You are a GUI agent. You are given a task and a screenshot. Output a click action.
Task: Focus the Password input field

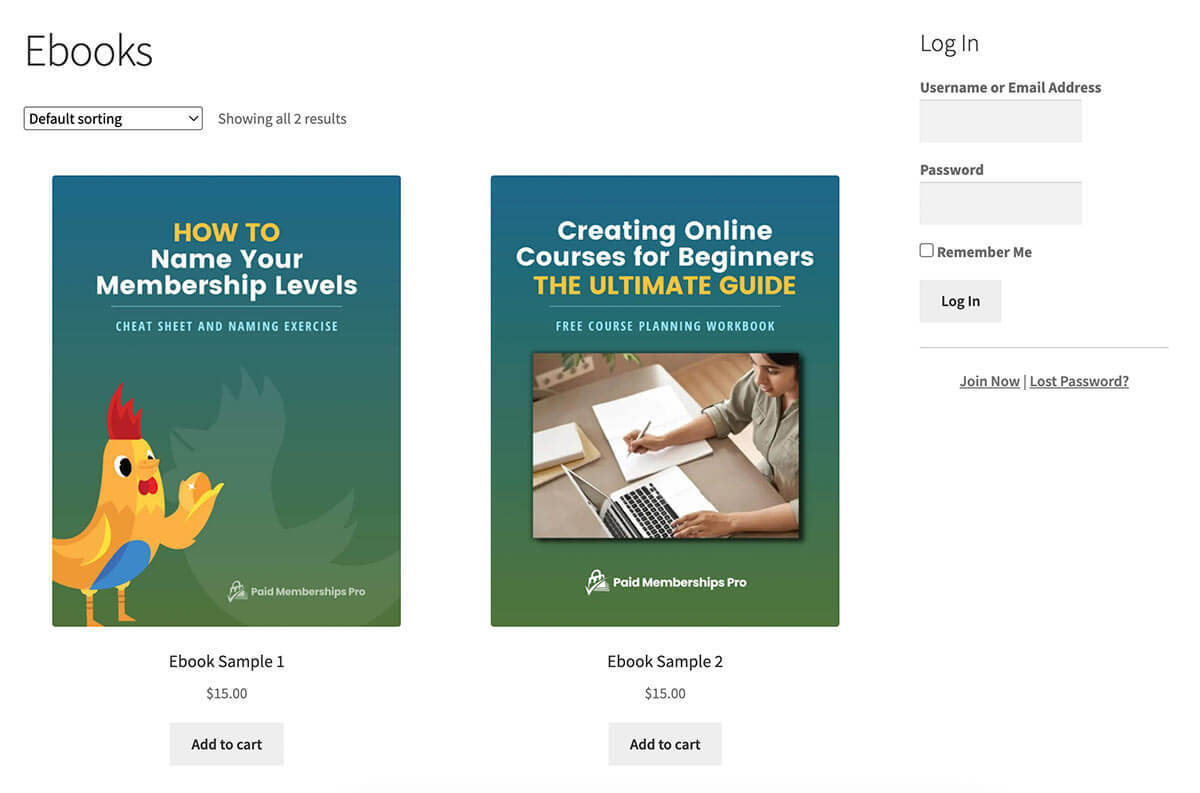point(1001,203)
